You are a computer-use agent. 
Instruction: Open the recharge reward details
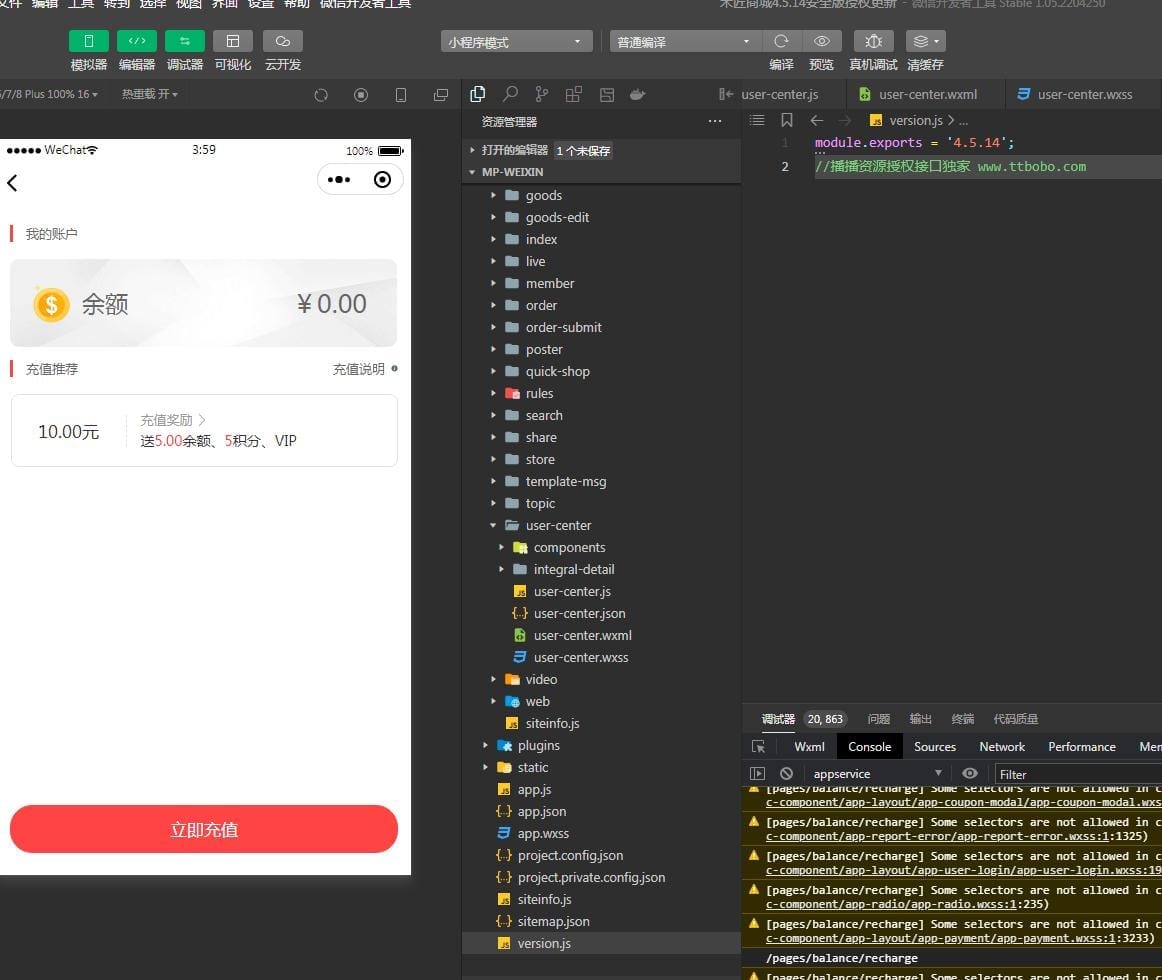coord(173,420)
